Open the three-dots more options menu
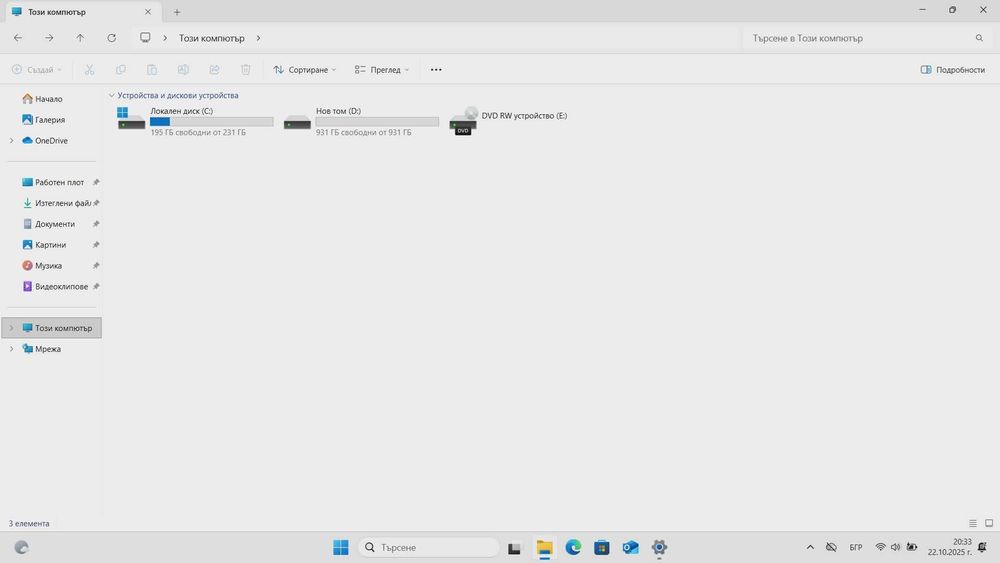Viewport: 1000px width, 563px height. tap(436, 69)
